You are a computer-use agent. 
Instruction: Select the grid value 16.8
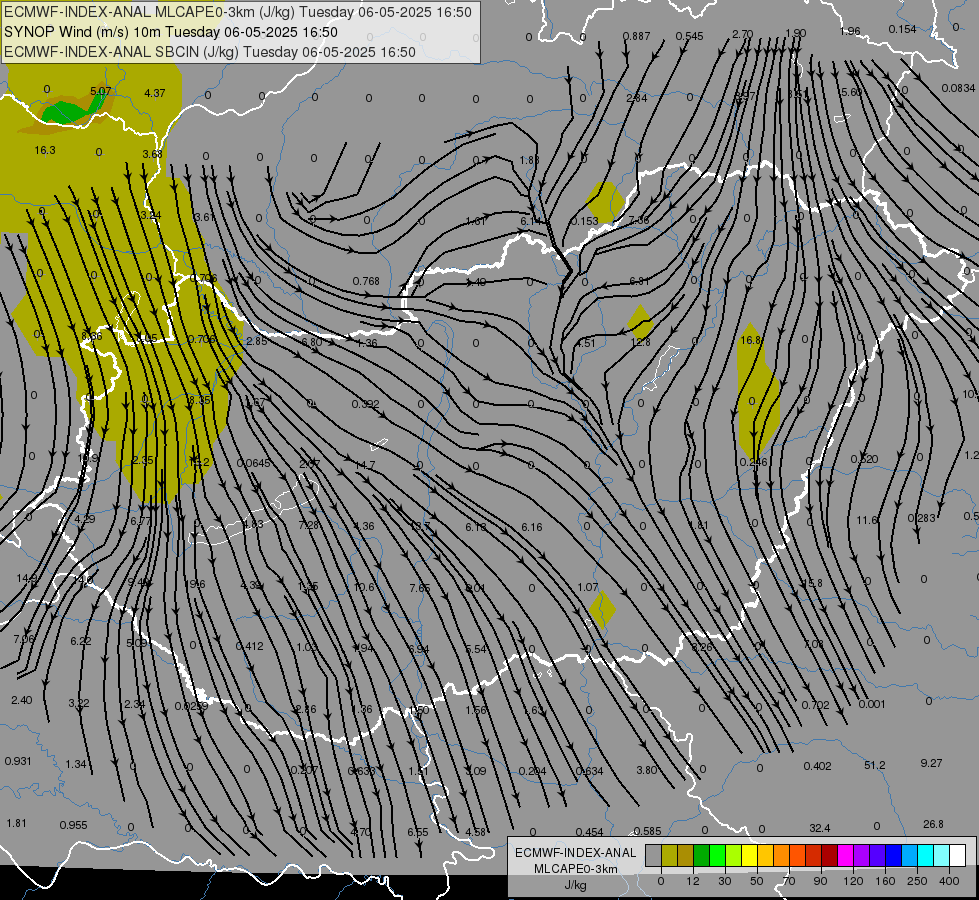[750, 340]
